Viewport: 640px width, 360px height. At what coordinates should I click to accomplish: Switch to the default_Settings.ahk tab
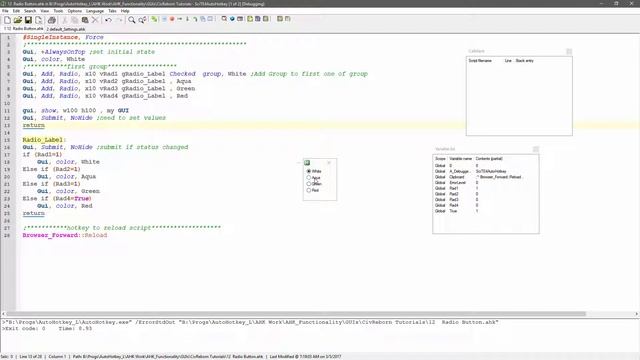pos(66,29)
